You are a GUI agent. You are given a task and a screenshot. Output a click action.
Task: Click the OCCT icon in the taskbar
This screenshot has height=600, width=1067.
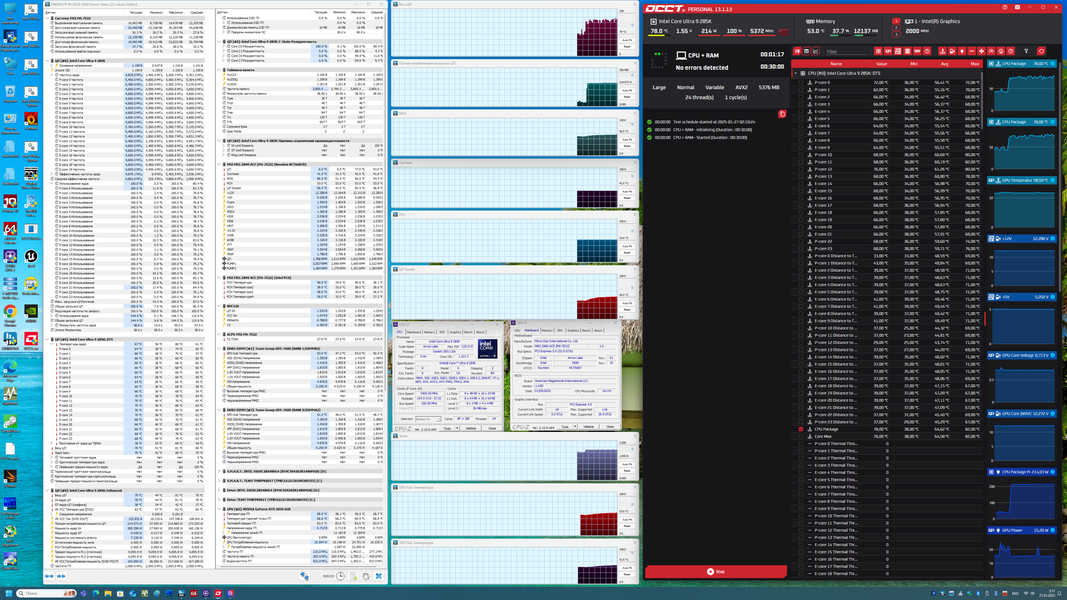pyautogui.click(x=218, y=593)
